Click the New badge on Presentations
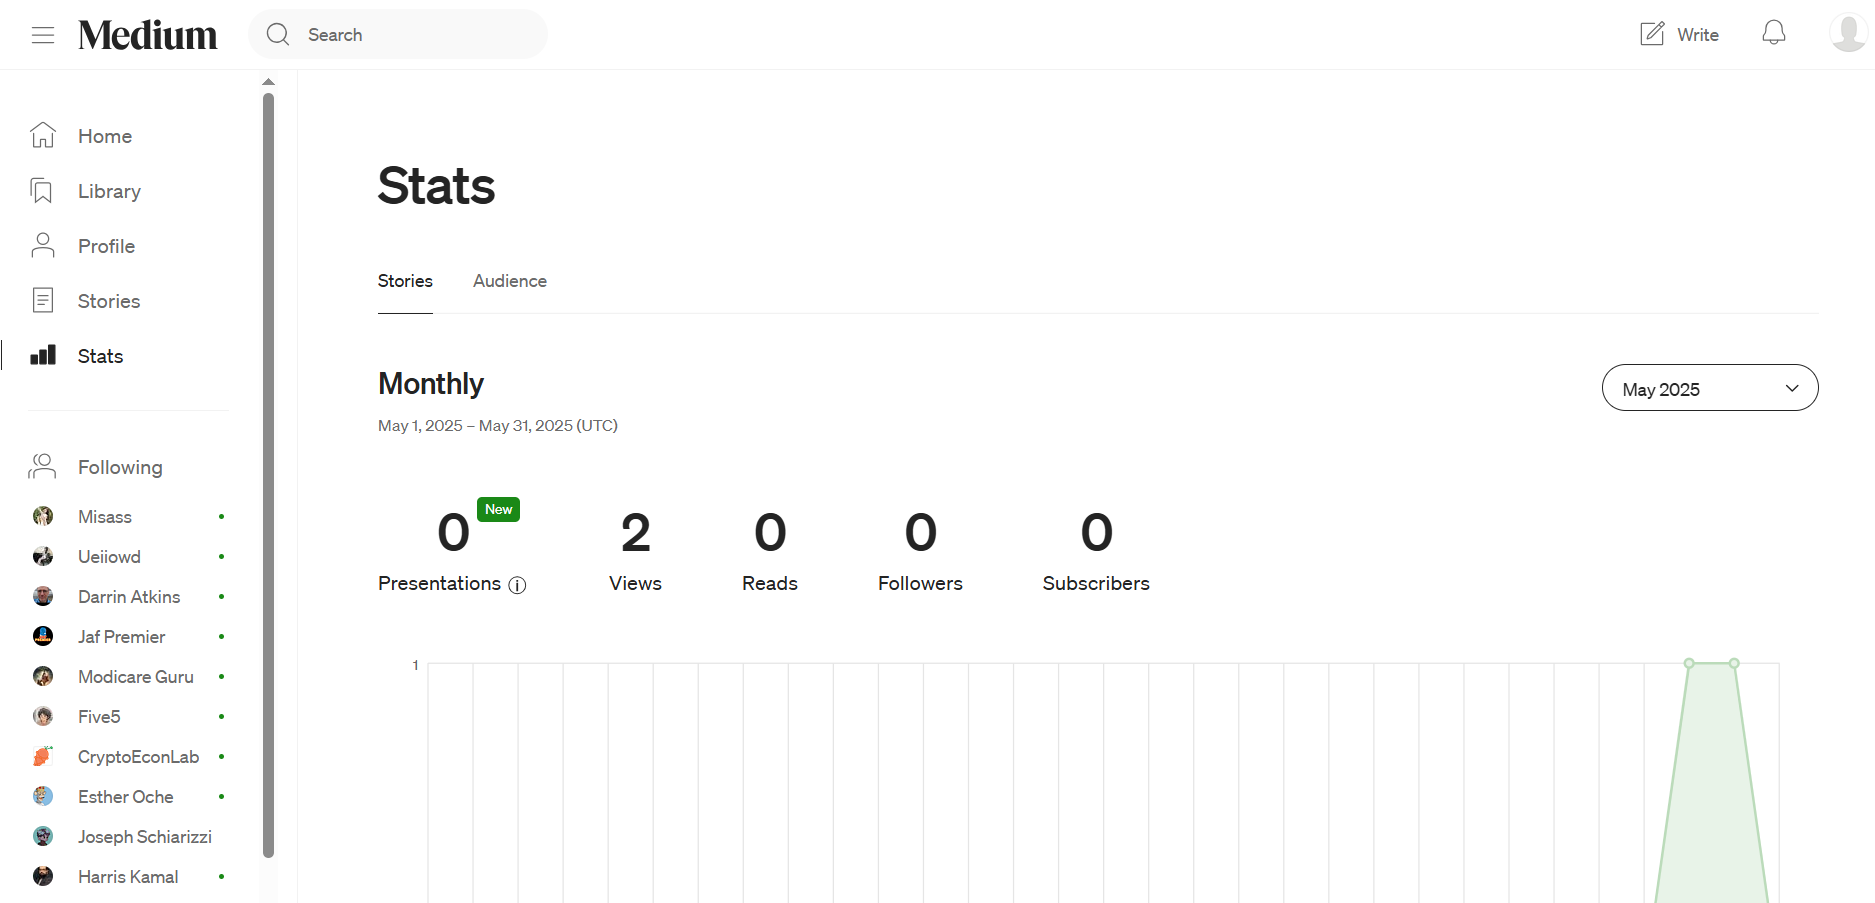Screen dimensions: 1875x903 pyautogui.click(x=498, y=509)
